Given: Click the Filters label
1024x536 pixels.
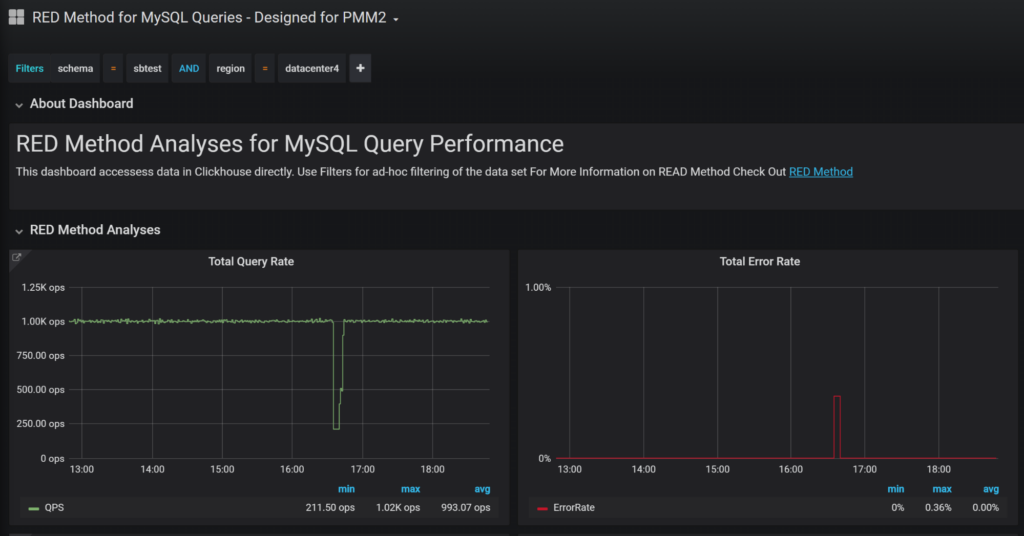Looking at the screenshot, I should [x=29, y=69].
